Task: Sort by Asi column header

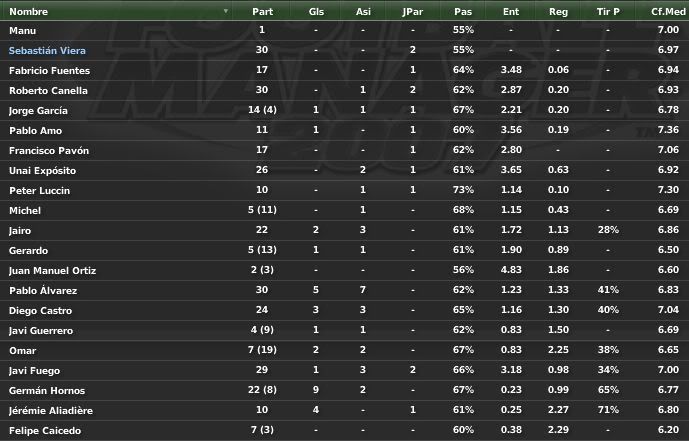Action: [x=363, y=11]
